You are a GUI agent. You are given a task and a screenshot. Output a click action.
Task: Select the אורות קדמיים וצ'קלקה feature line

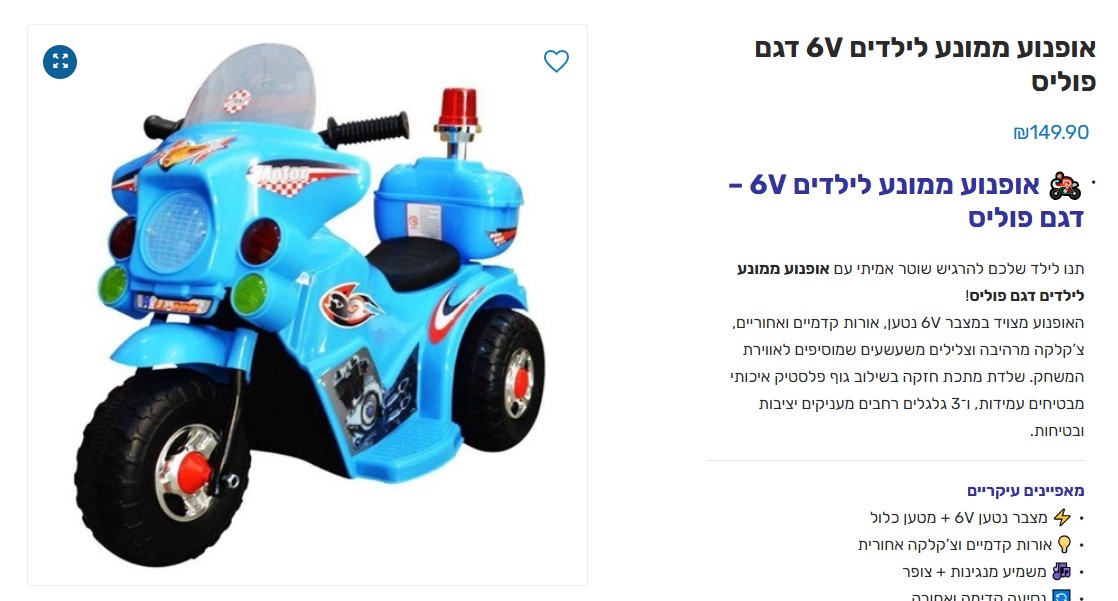tap(955, 545)
